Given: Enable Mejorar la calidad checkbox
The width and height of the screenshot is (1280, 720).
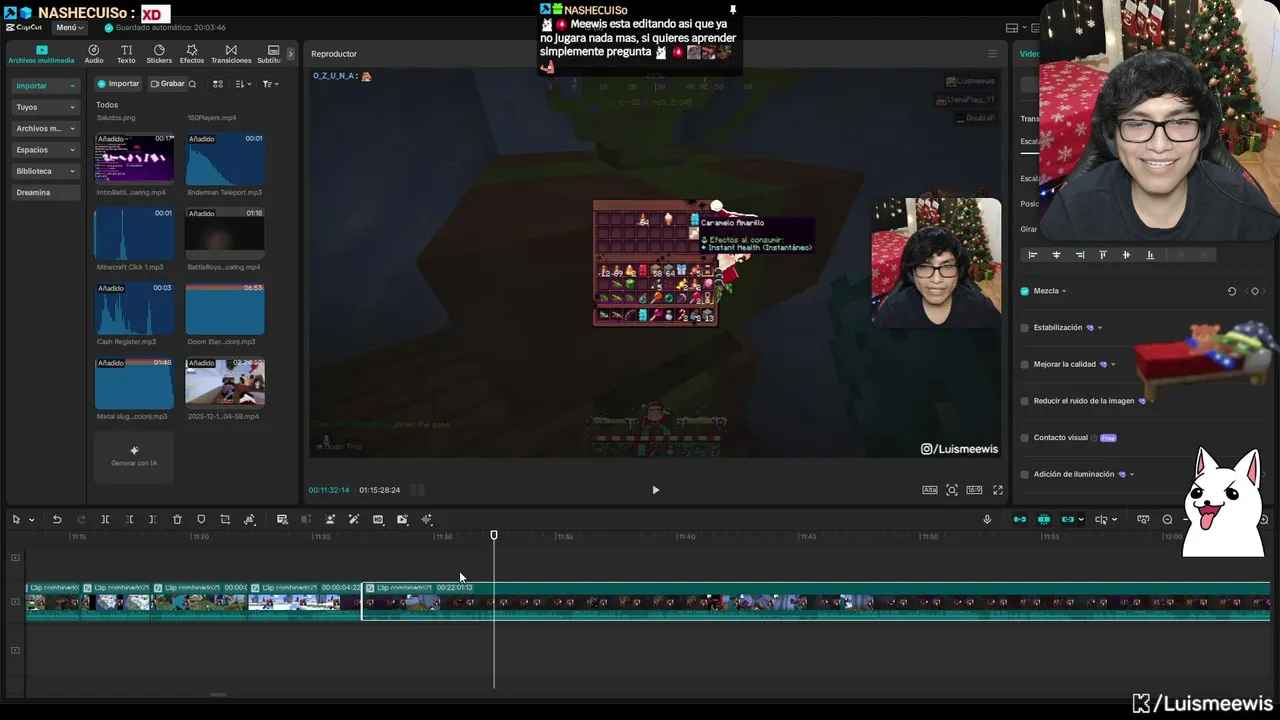Looking at the screenshot, I should tap(1024, 364).
